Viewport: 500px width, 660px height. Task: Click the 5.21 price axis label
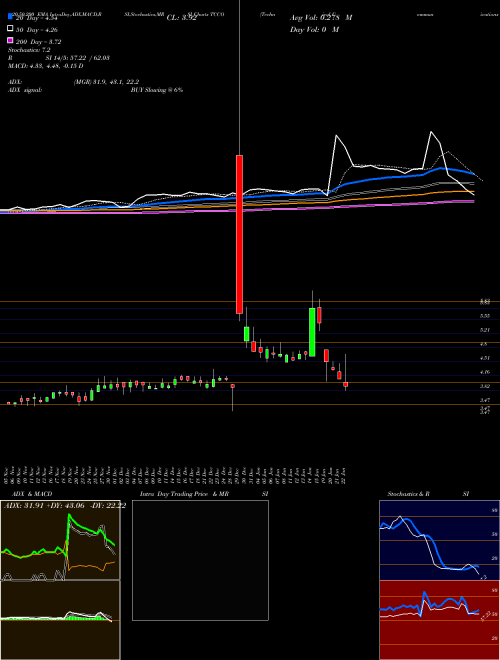(x=485, y=330)
